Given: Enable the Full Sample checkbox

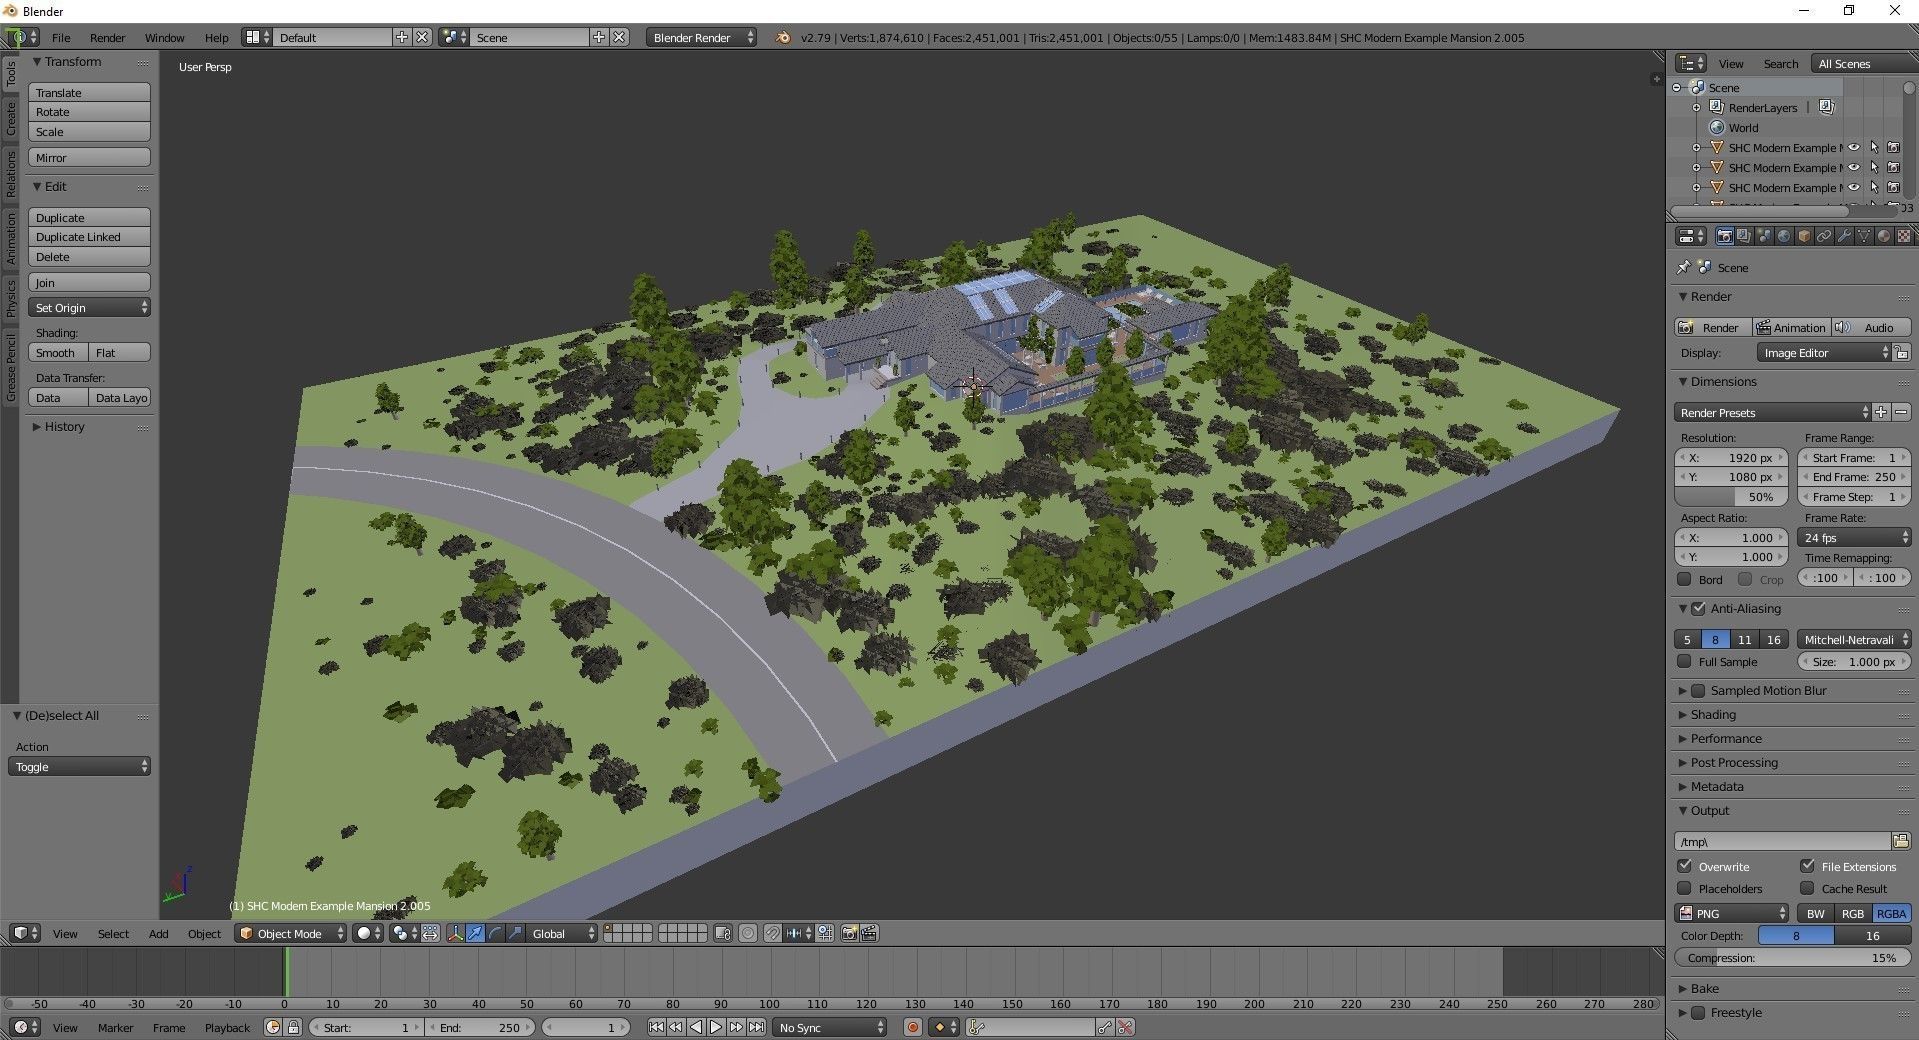Looking at the screenshot, I should 1684,661.
